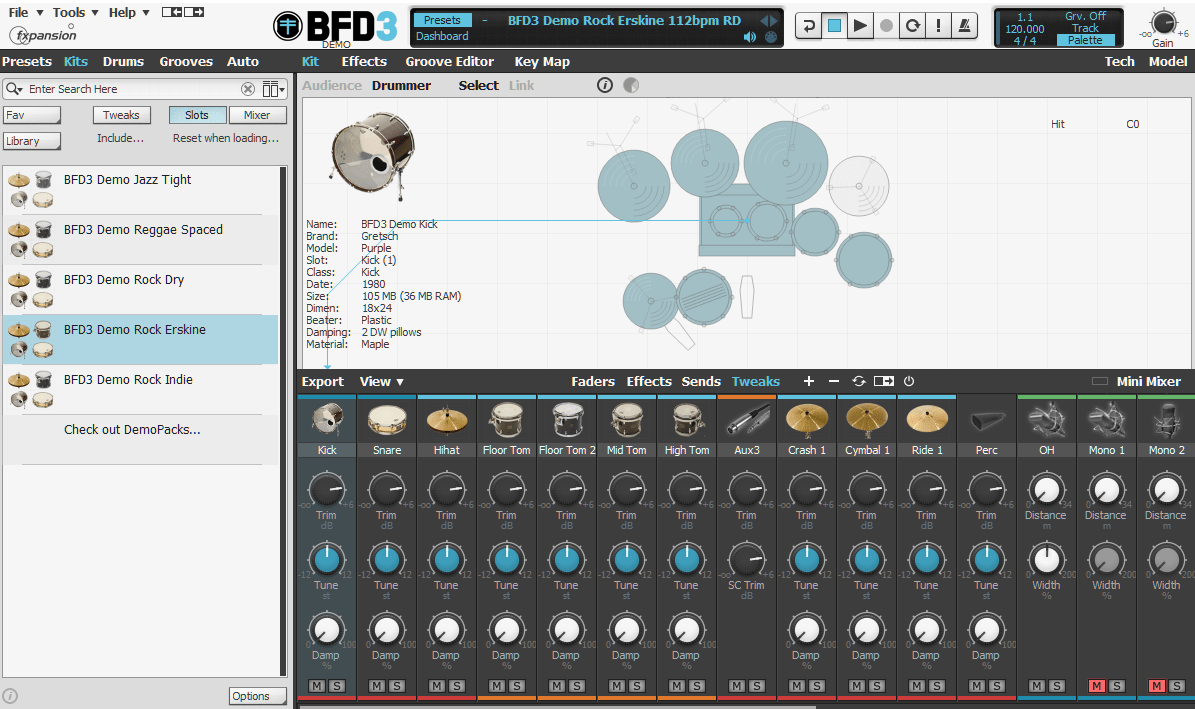Switch to the Groove Editor tab
Viewport: 1195px width, 709px height.
coord(449,61)
